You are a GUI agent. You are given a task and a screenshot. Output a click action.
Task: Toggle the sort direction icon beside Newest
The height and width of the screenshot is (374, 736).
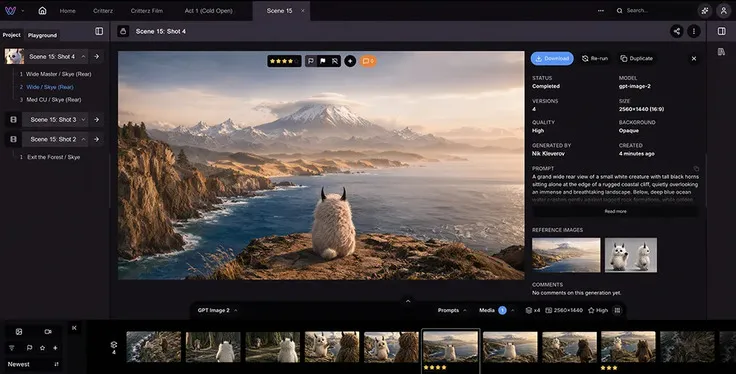coord(56,364)
